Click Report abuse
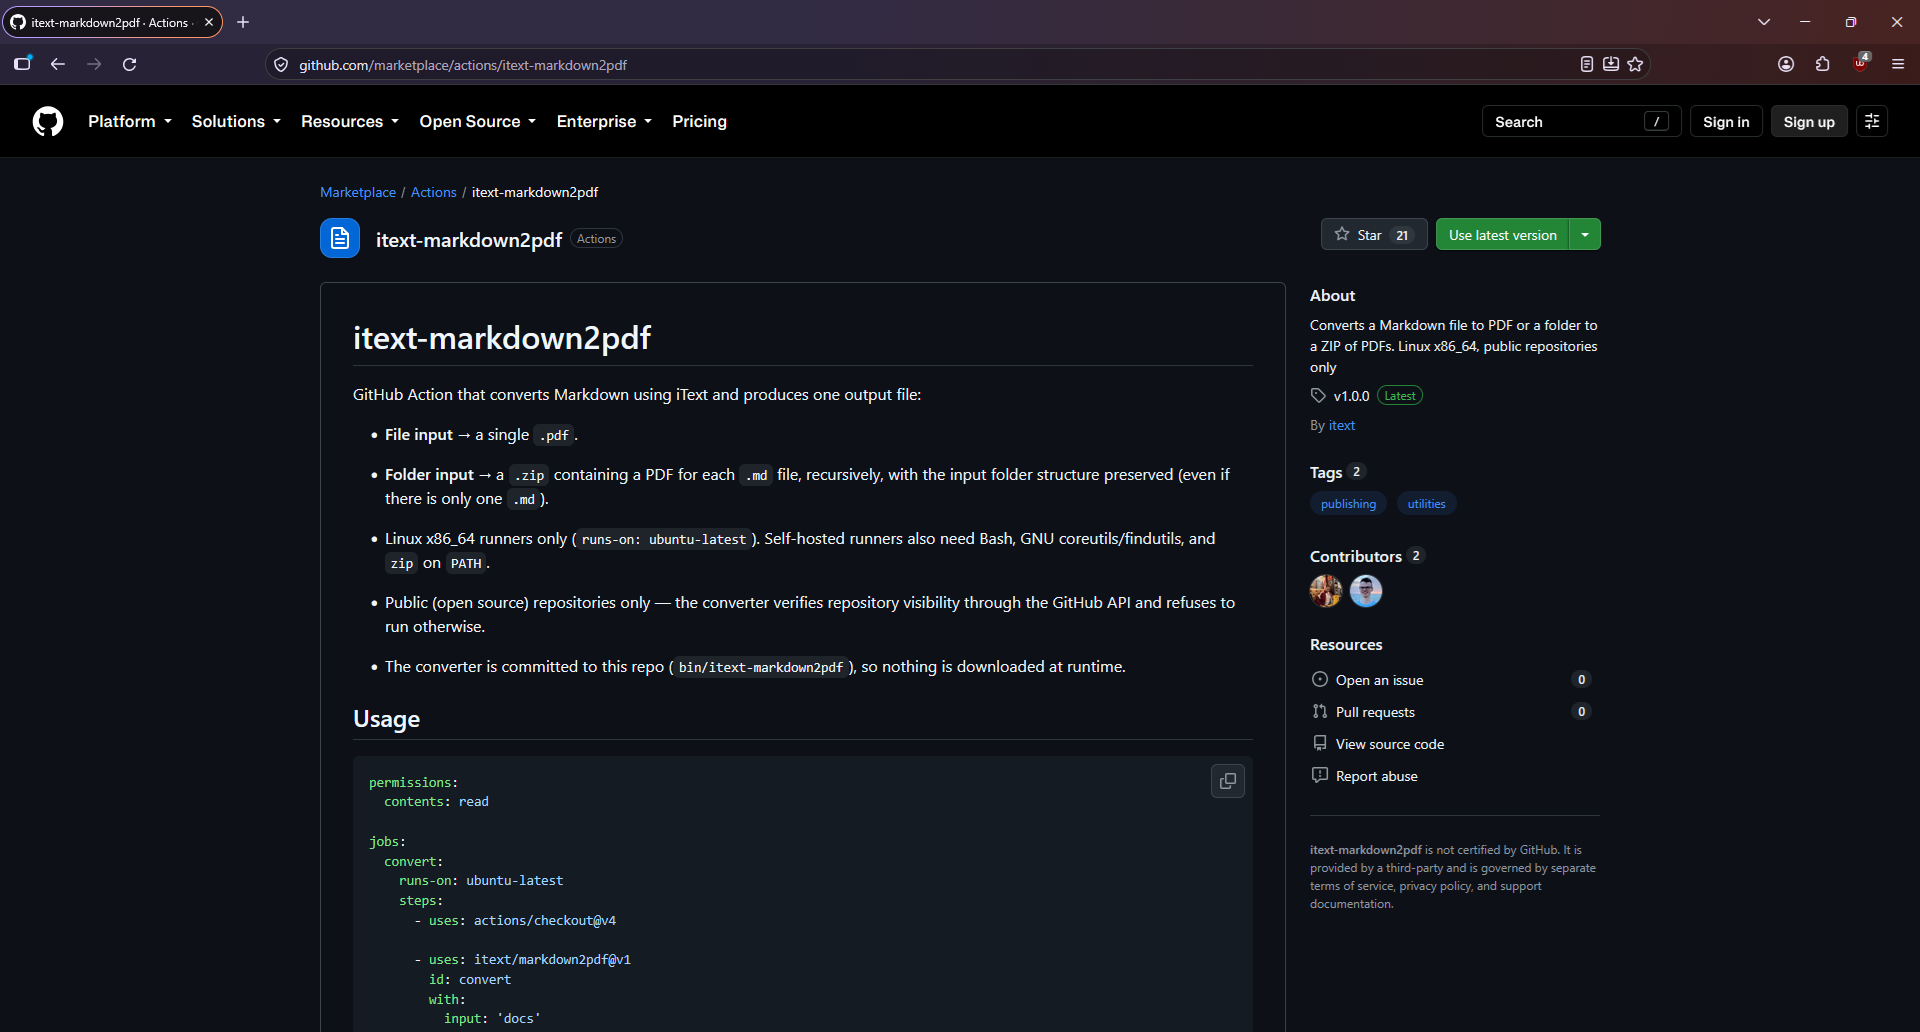Viewport: 1920px width, 1032px height. (1377, 776)
